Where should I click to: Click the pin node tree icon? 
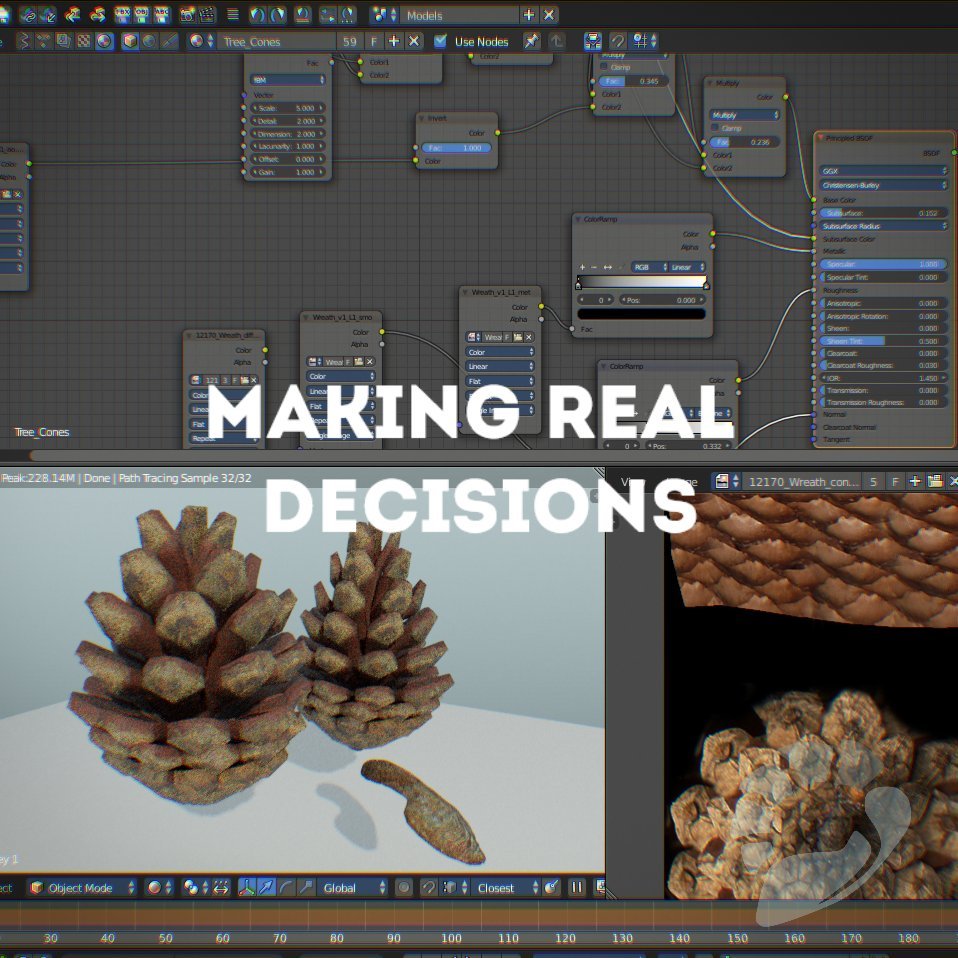point(532,41)
